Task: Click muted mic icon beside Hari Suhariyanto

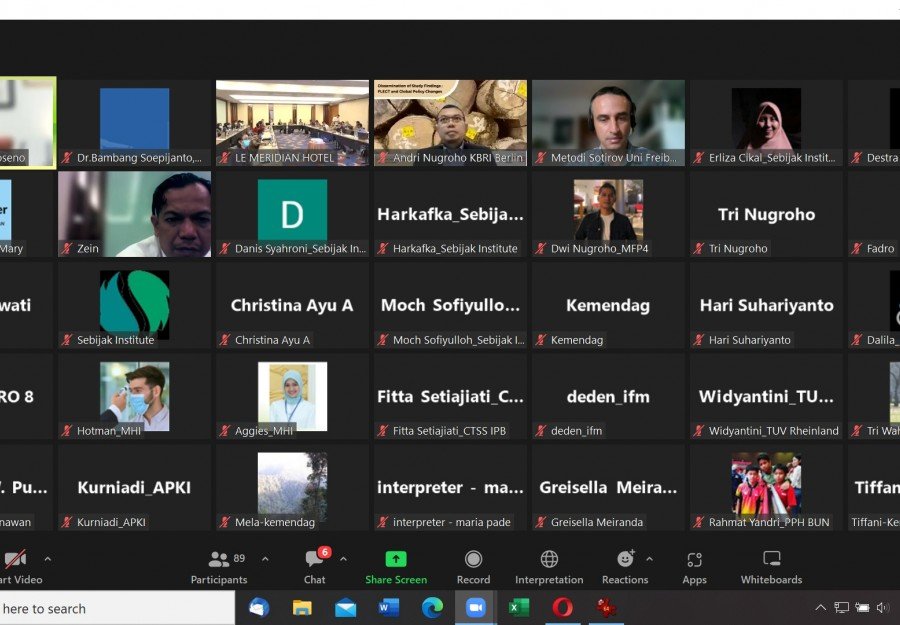Action: click(699, 340)
